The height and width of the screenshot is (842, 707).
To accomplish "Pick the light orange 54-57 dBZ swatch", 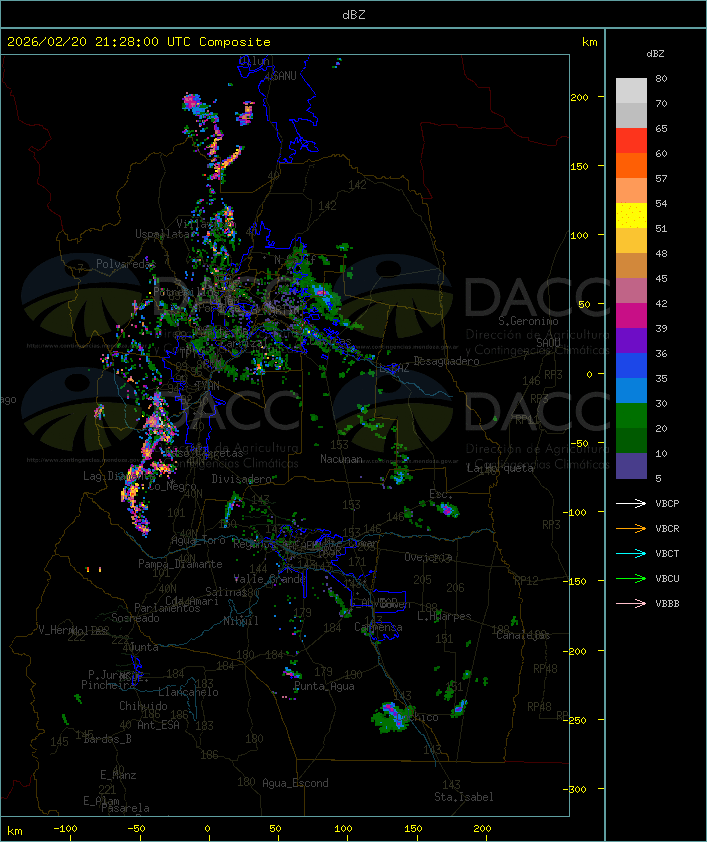I will pyautogui.click(x=631, y=191).
